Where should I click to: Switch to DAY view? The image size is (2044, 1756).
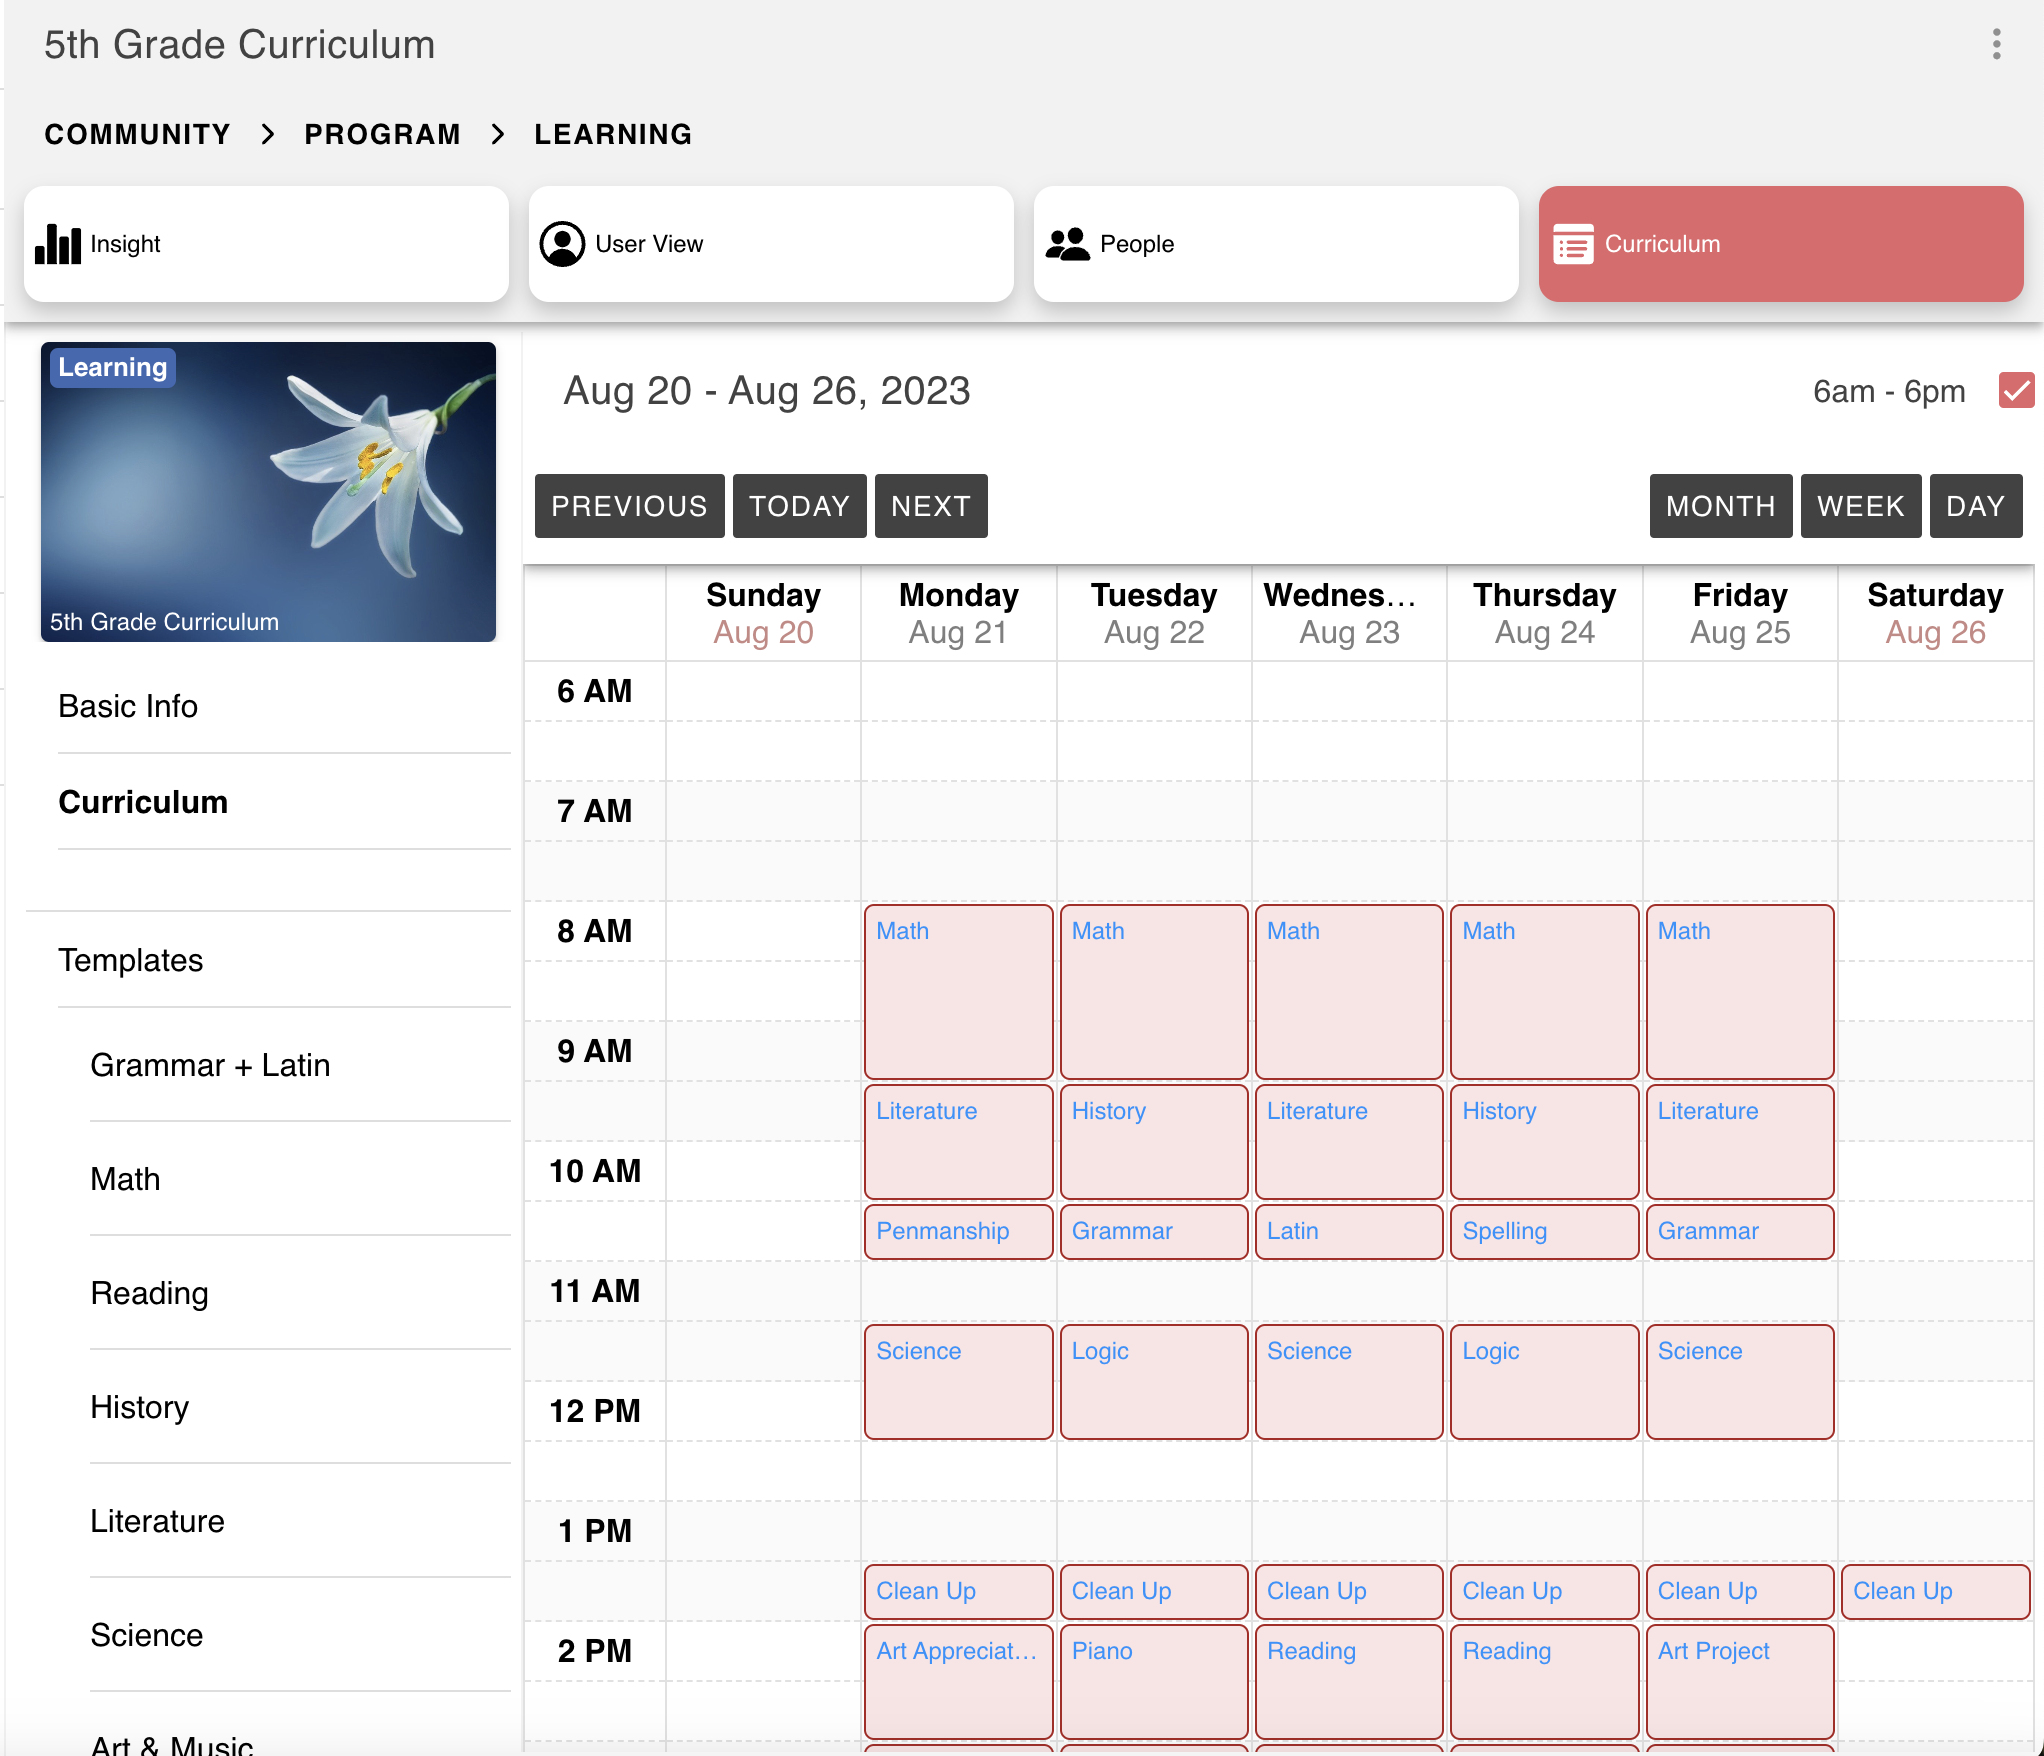click(1975, 506)
